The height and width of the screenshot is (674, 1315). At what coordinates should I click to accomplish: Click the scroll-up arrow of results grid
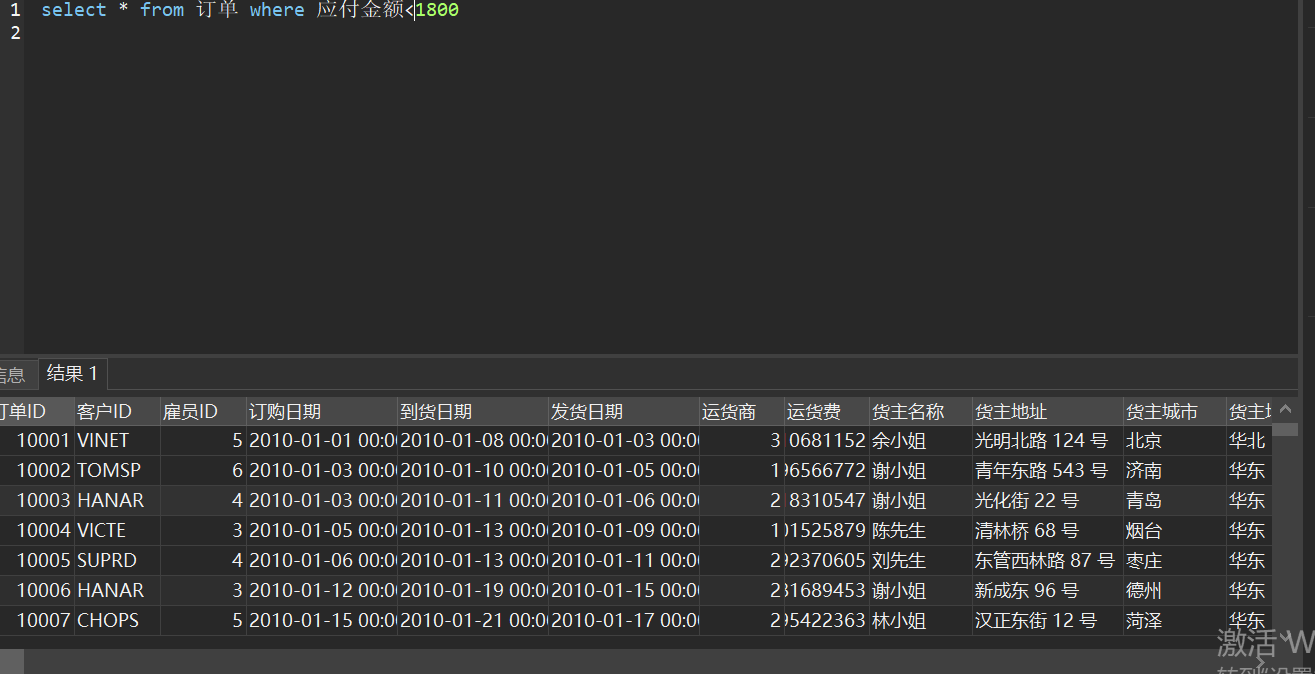click(x=1285, y=409)
